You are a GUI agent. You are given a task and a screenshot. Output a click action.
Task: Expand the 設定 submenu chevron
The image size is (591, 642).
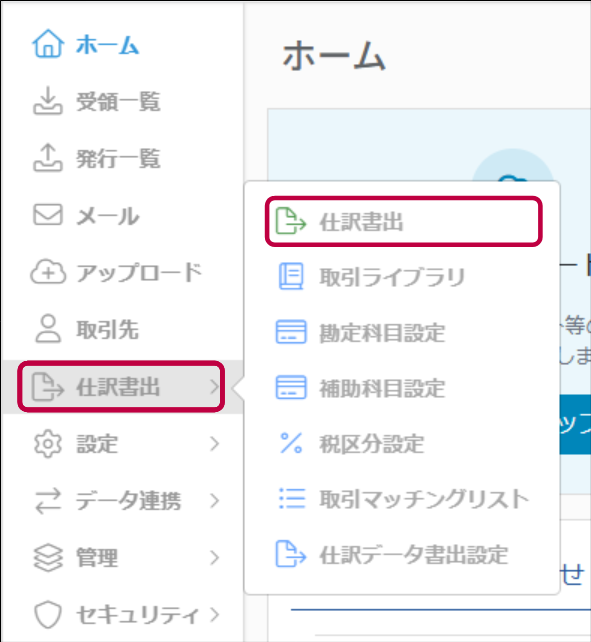click(x=215, y=443)
